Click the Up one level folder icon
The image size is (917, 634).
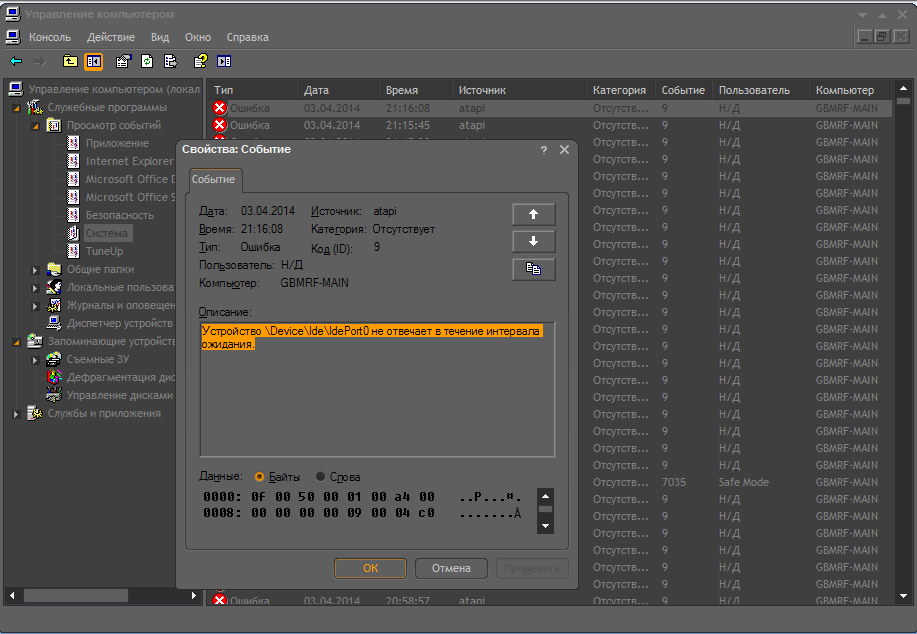tap(70, 61)
